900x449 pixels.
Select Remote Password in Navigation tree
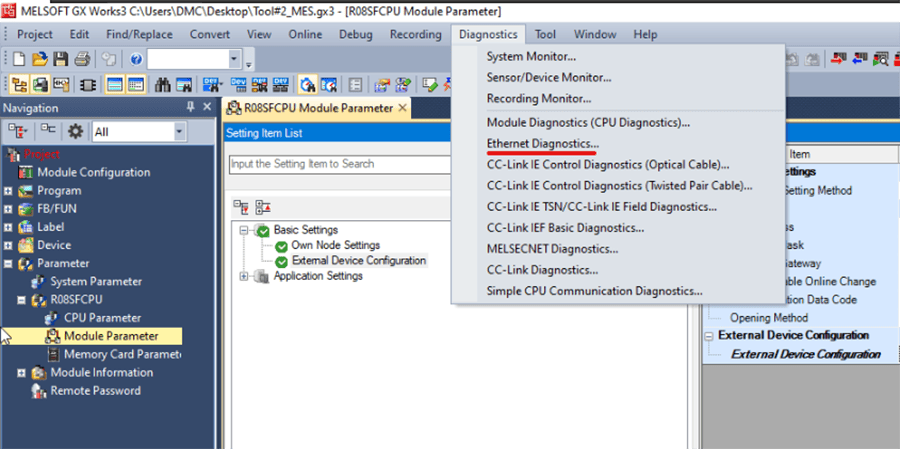[x=95, y=391]
